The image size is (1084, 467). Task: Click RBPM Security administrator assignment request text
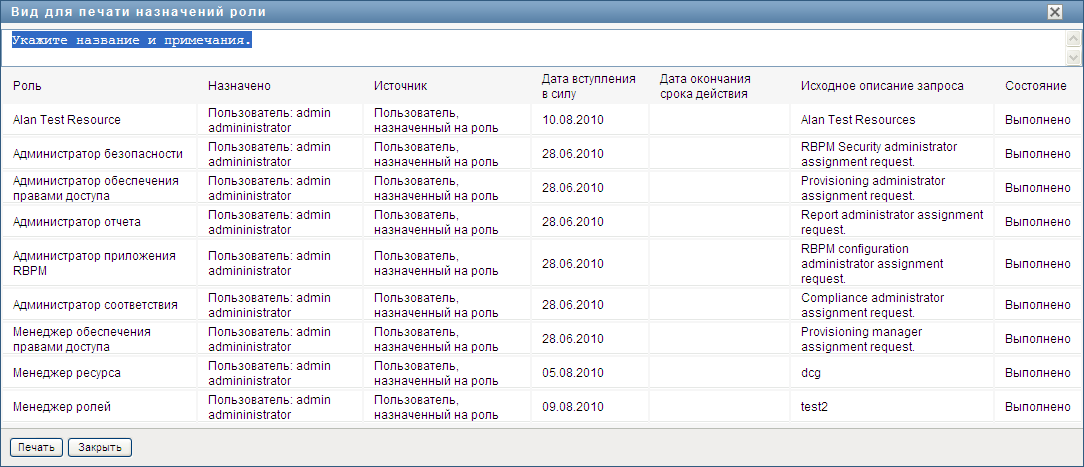(879, 153)
